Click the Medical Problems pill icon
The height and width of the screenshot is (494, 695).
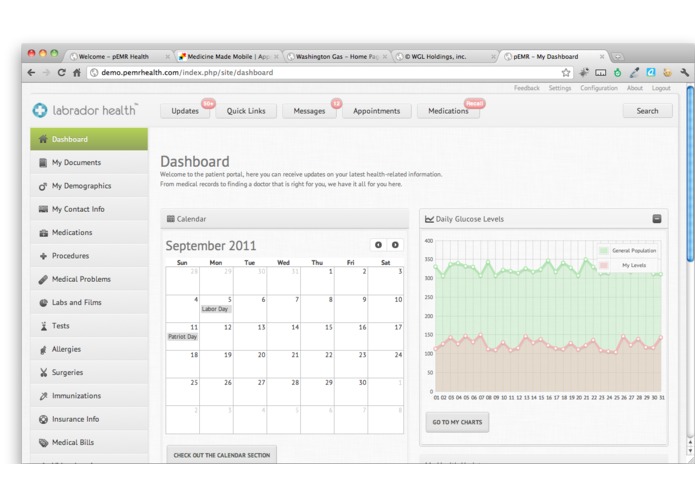tap(43, 280)
